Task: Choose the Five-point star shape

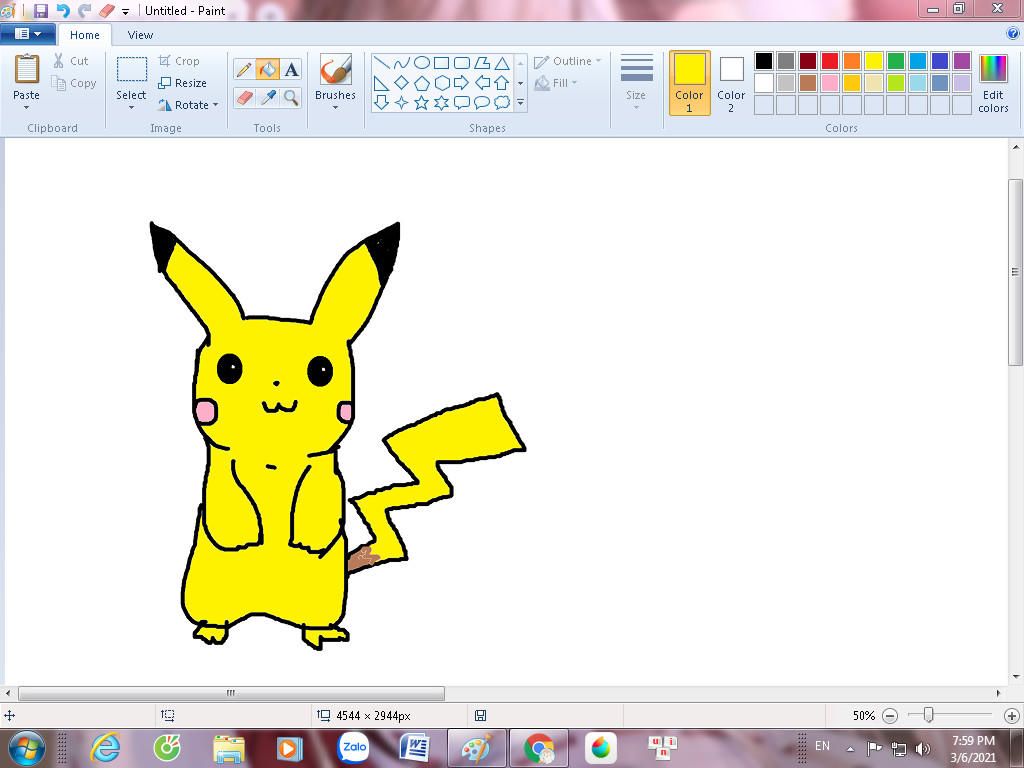Action: 422,103
